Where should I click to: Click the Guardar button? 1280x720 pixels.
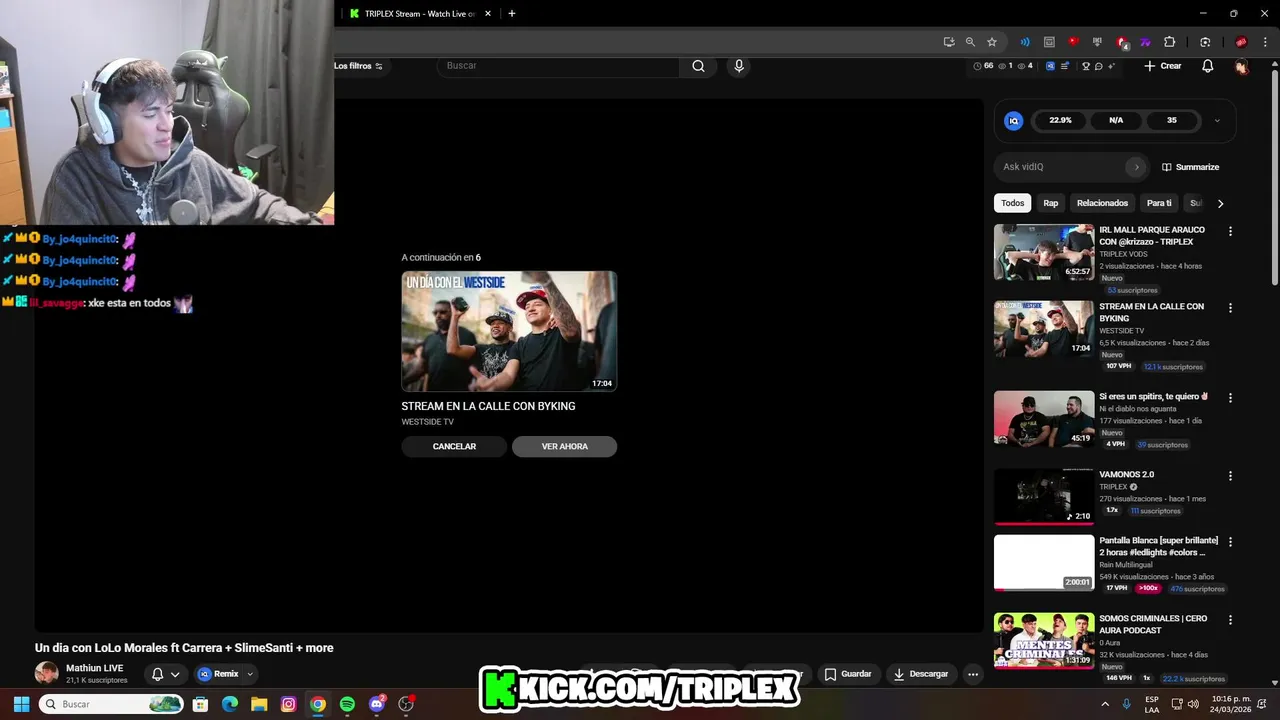(x=848, y=674)
